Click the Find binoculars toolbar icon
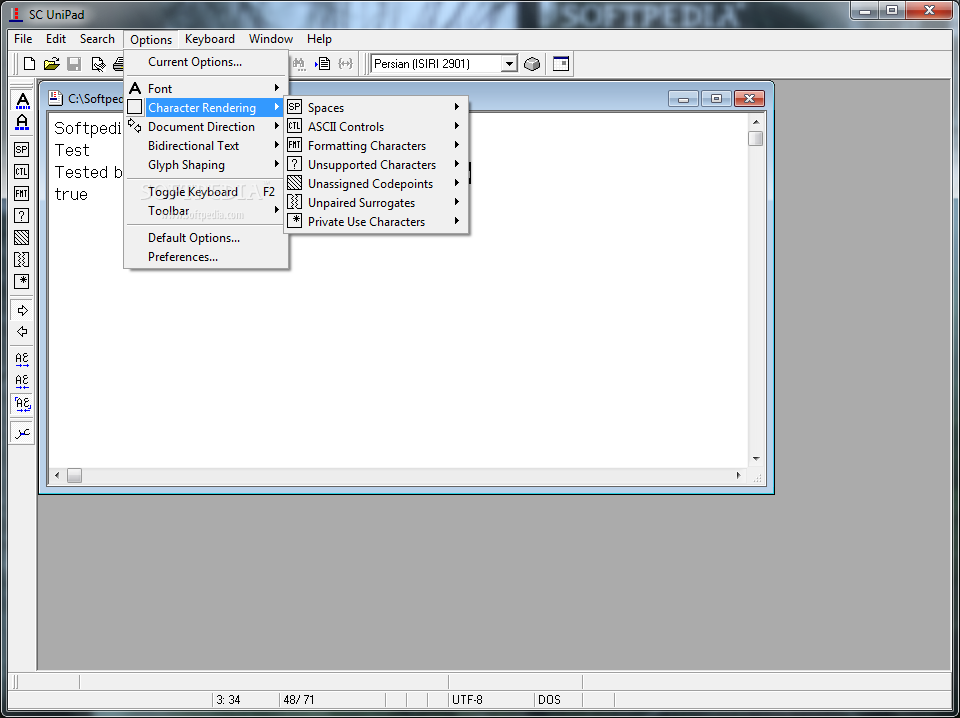 click(x=299, y=64)
